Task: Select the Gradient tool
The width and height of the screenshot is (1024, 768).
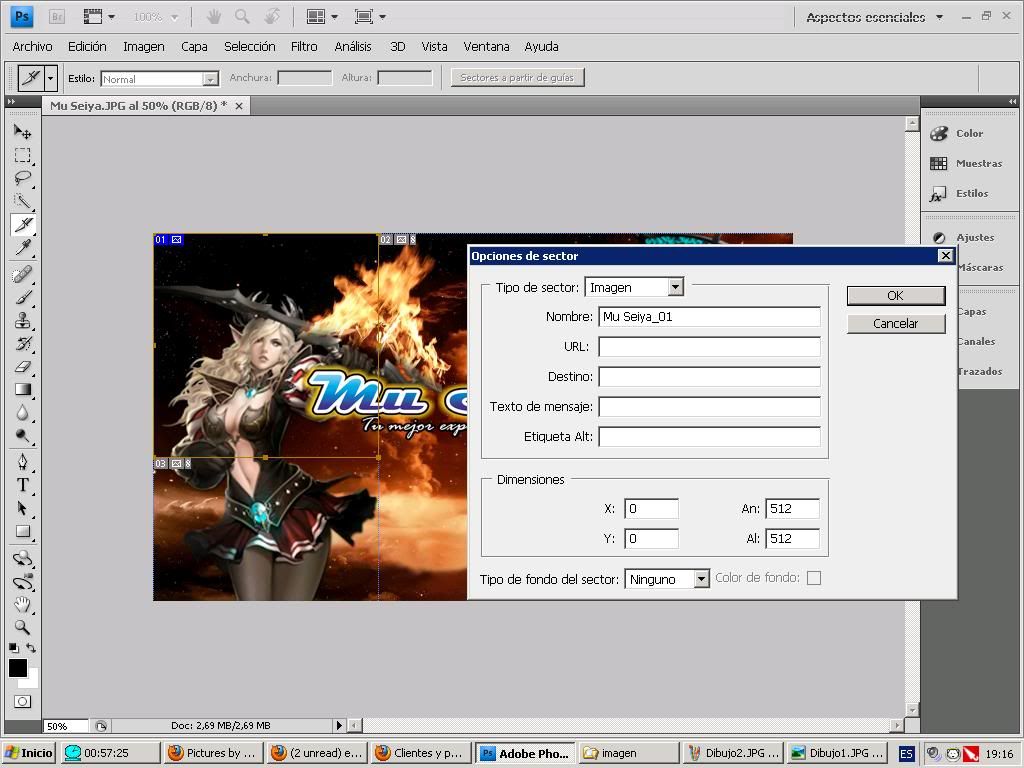Action: pos(23,389)
